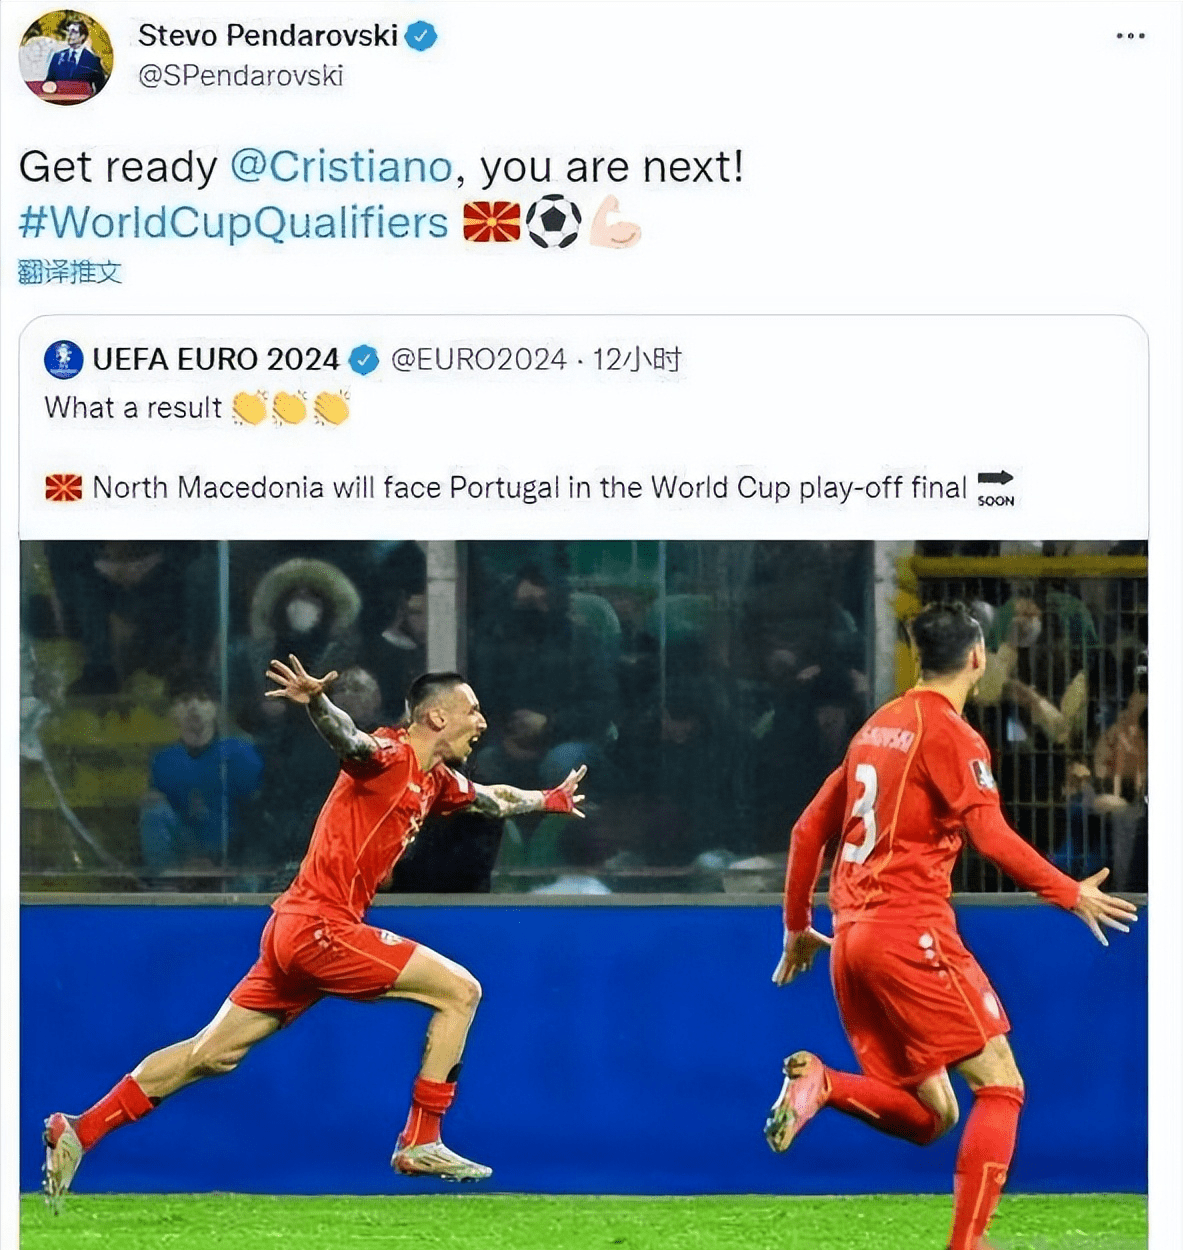Click the UEFA EURO 2024 account avatar
This screenshot has height=1250, width=1183.
(x=63, y=360)
